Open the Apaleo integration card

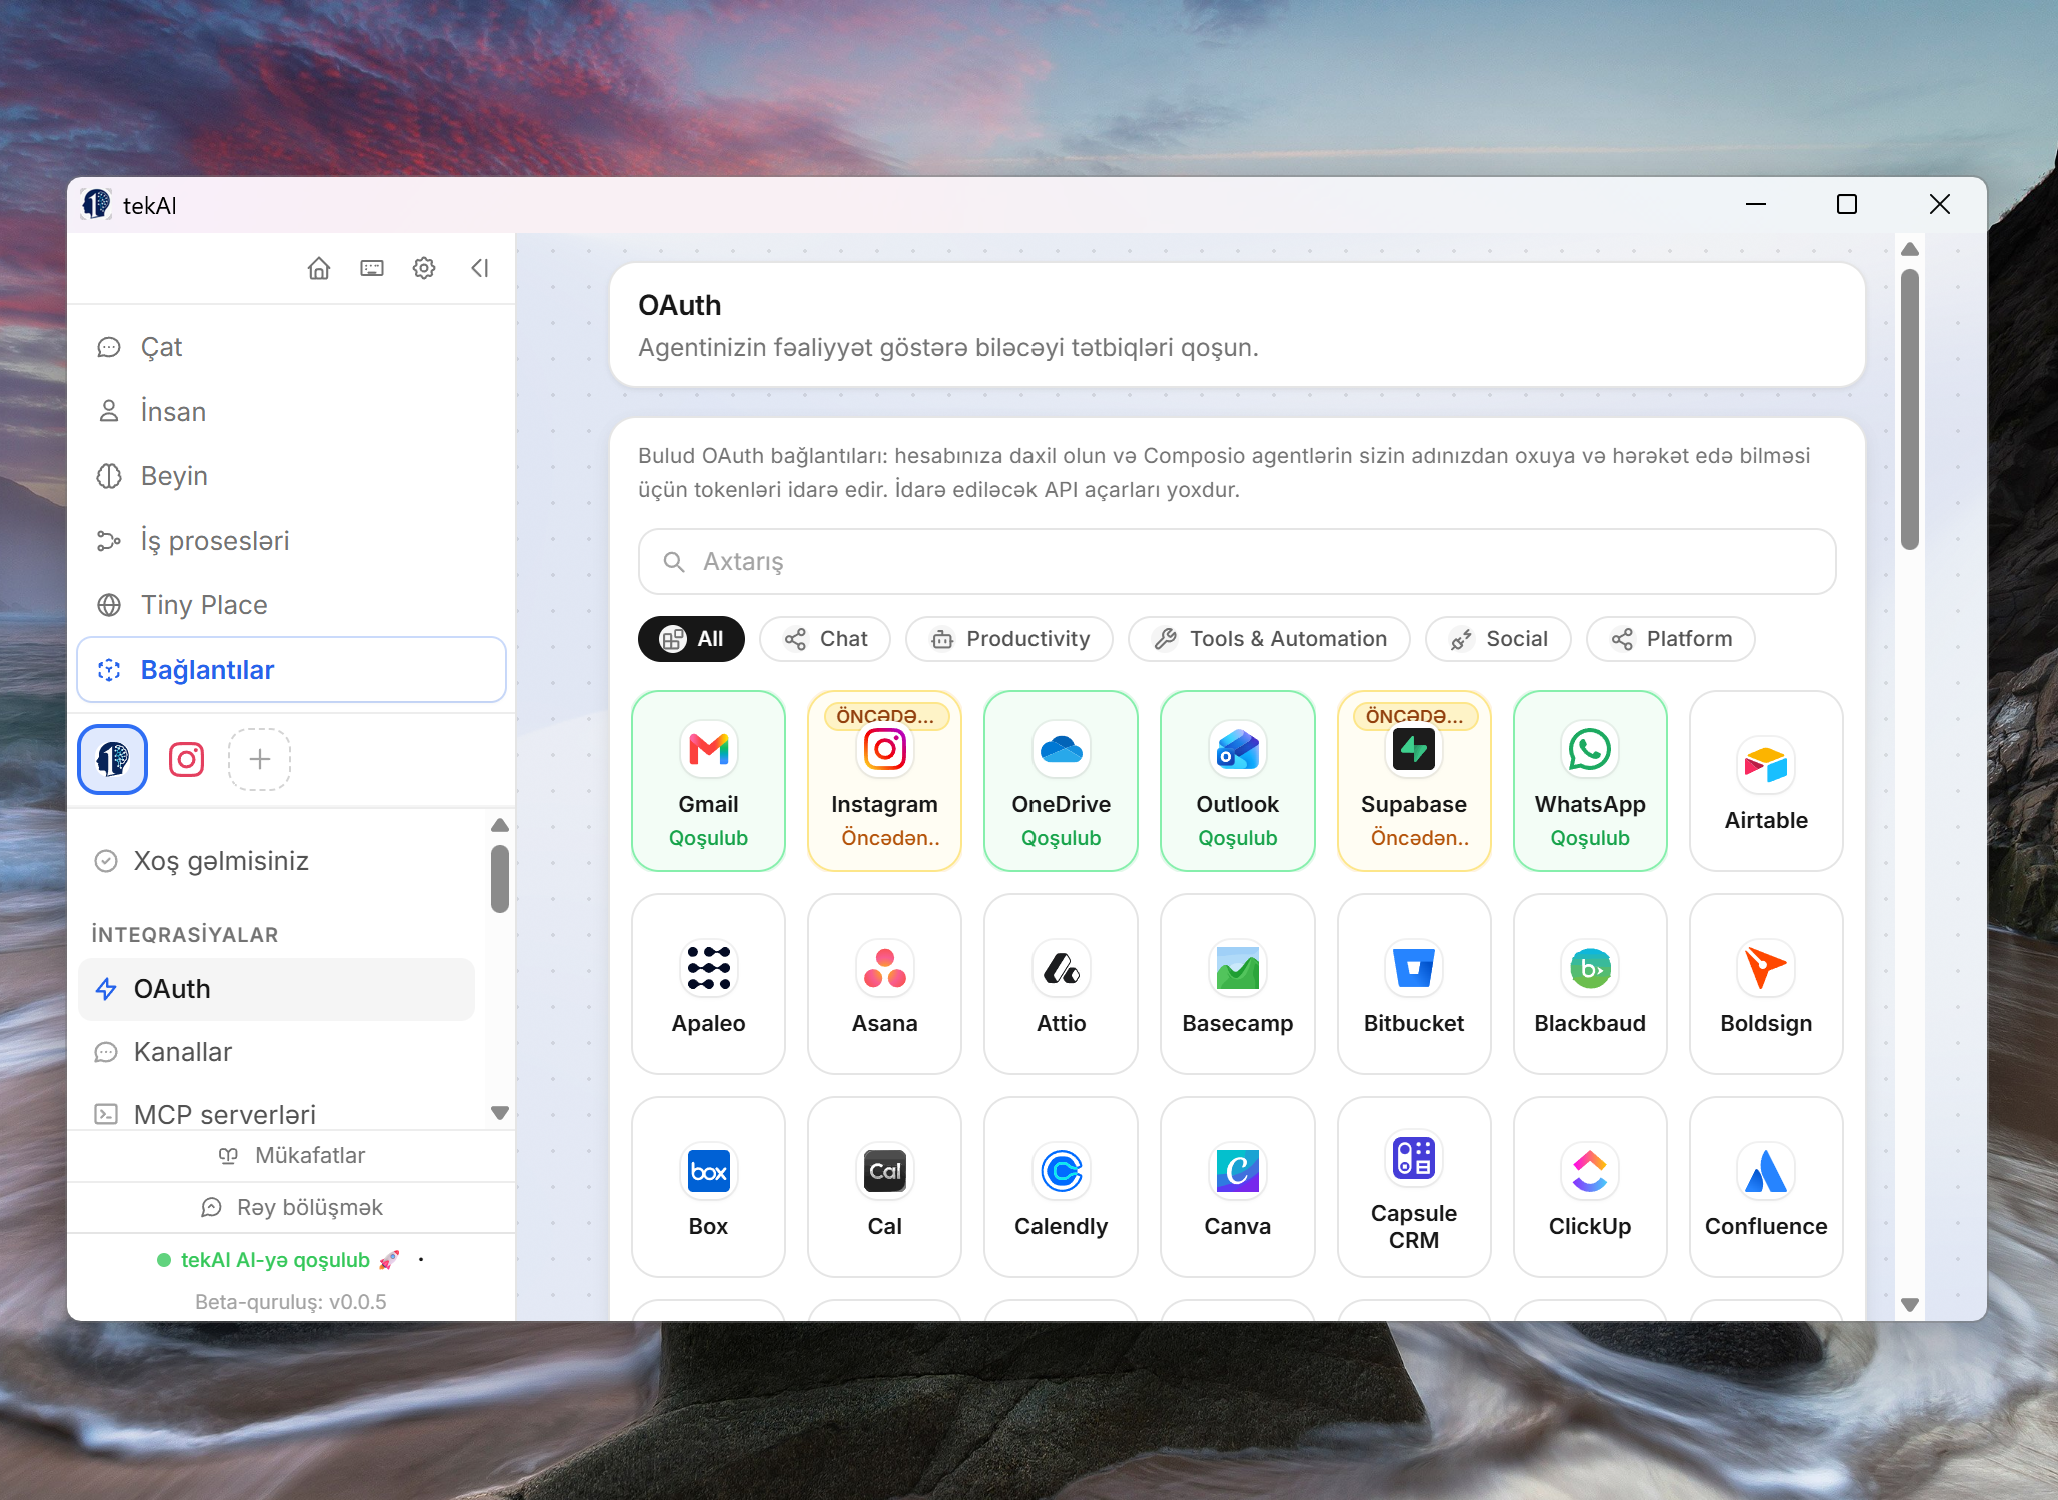pyautogui.click(x=708, y=984)
